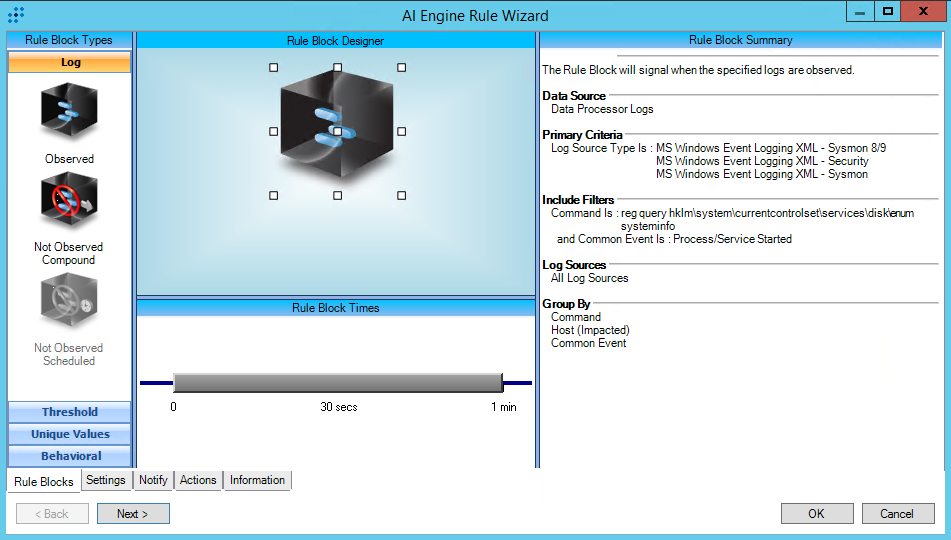Select the Rule Blocks tab

[x=44, y=481]
